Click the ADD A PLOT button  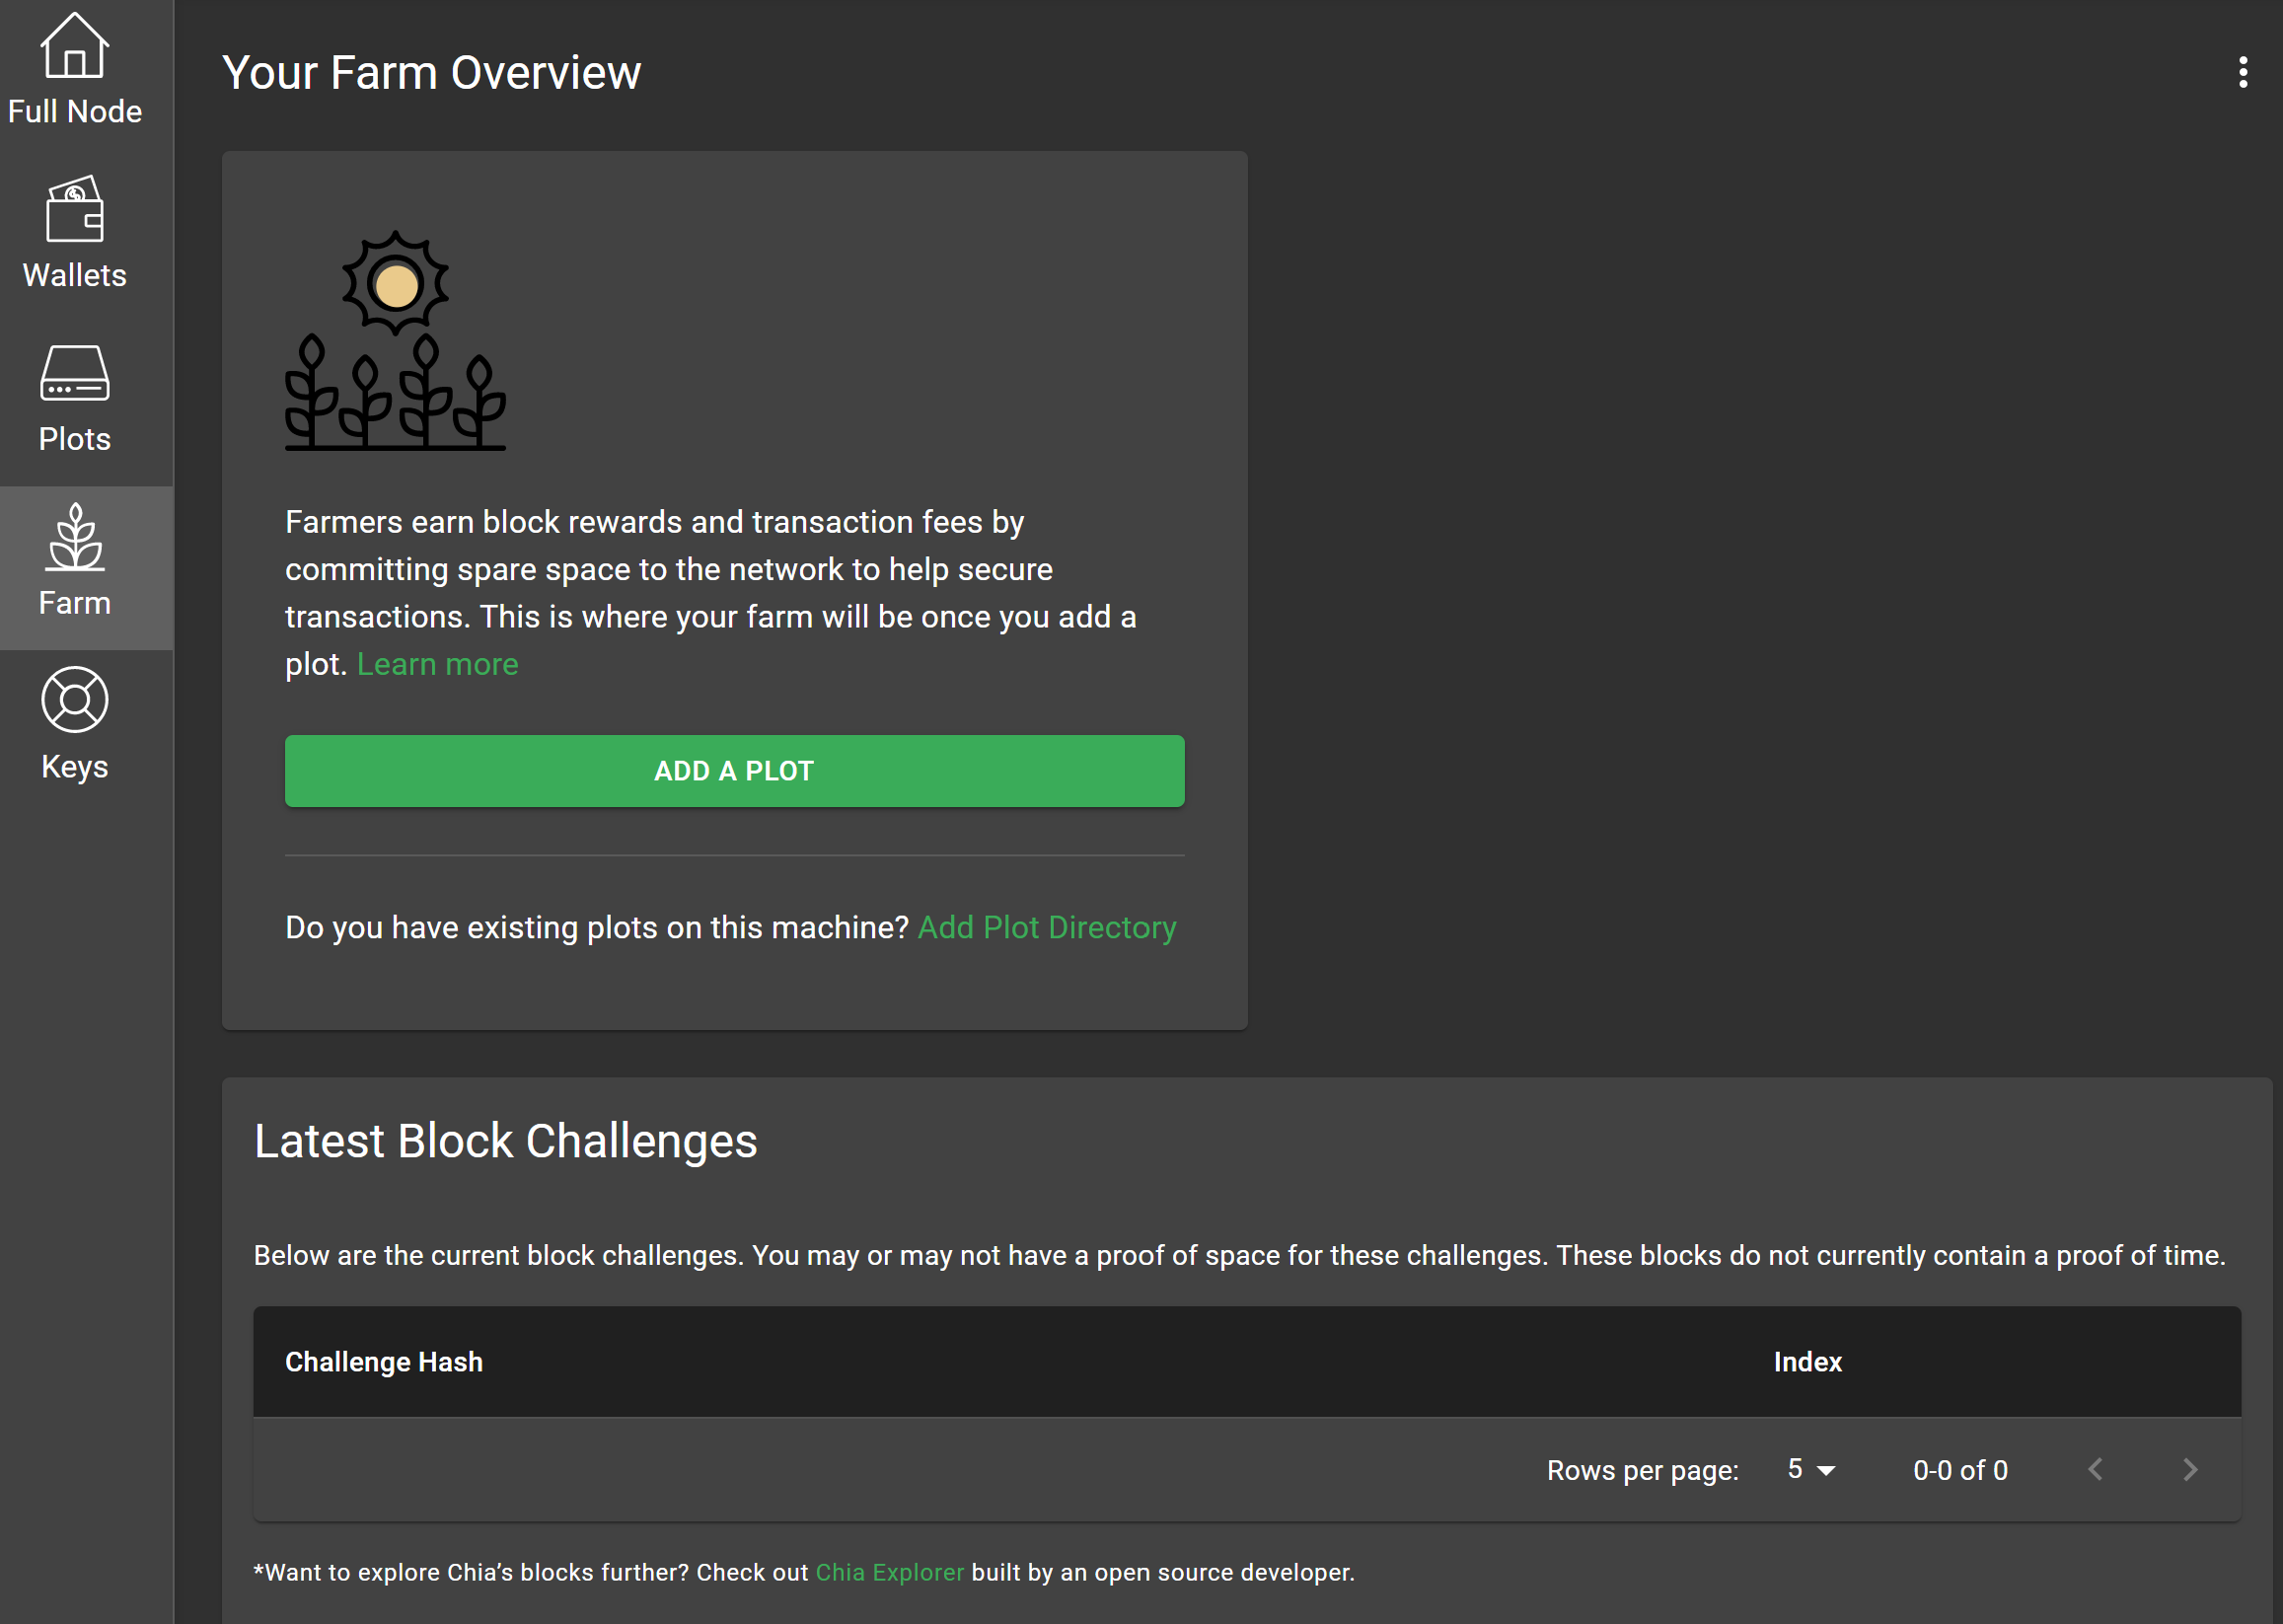point(734,771)
